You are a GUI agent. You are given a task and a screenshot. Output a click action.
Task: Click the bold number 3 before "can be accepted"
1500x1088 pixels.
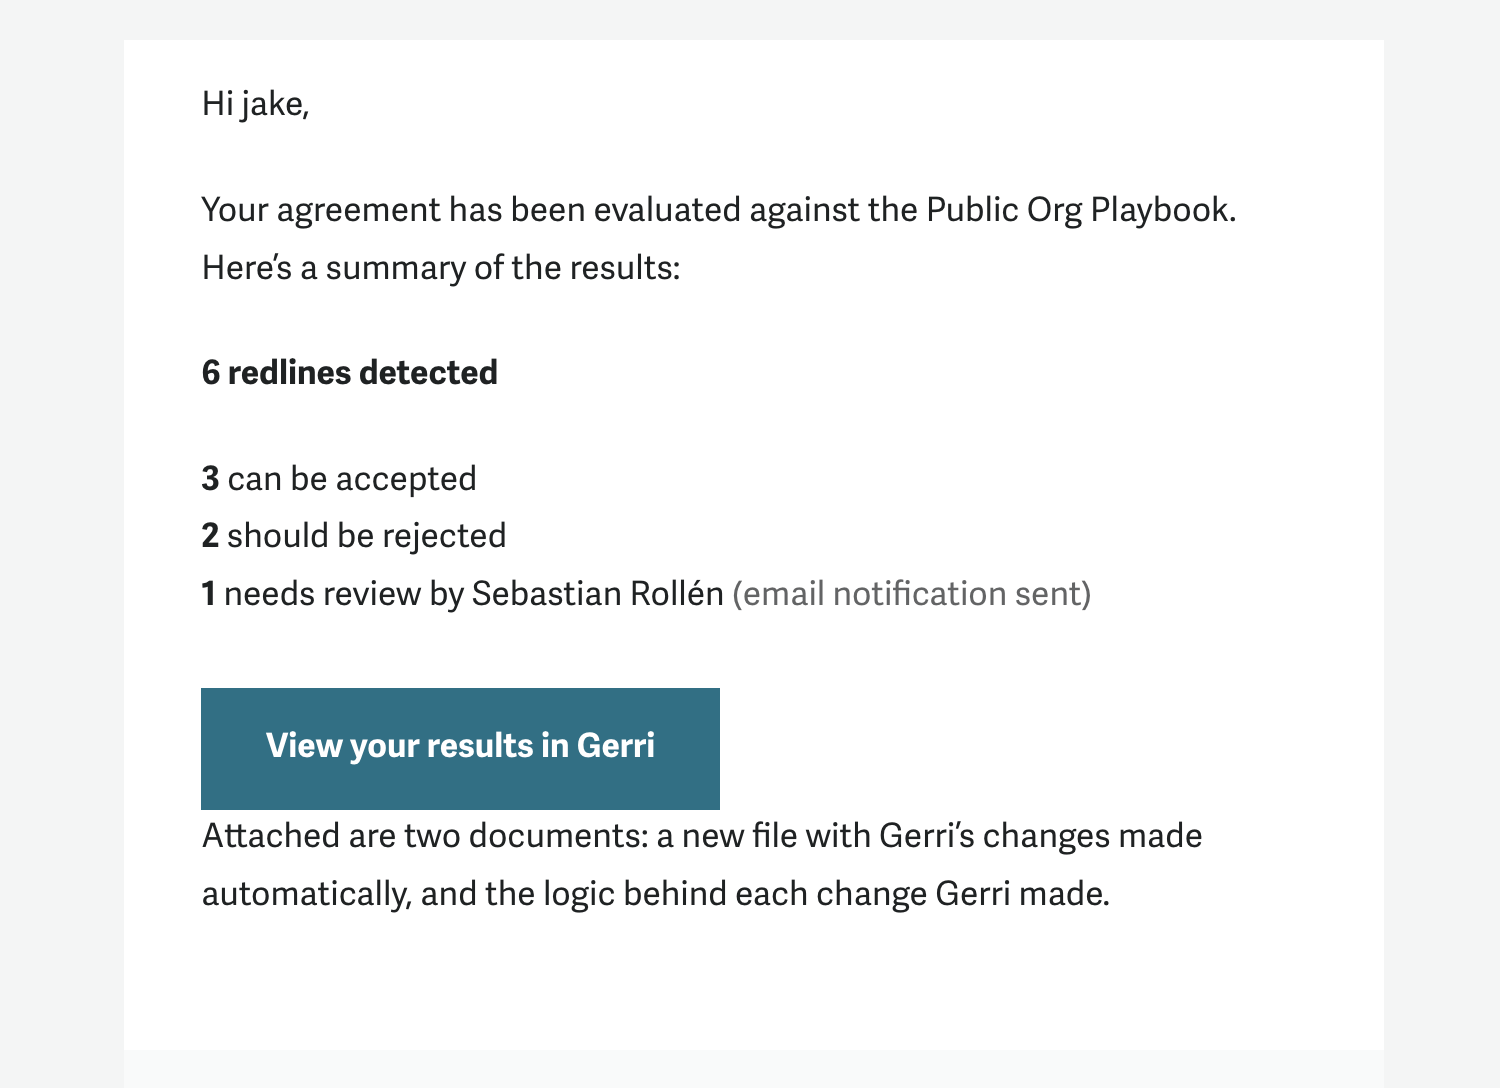tap(210, 479)
